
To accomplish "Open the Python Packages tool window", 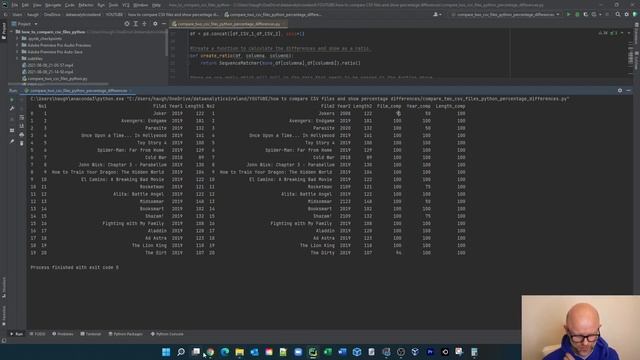I will [x=126, y=334].
